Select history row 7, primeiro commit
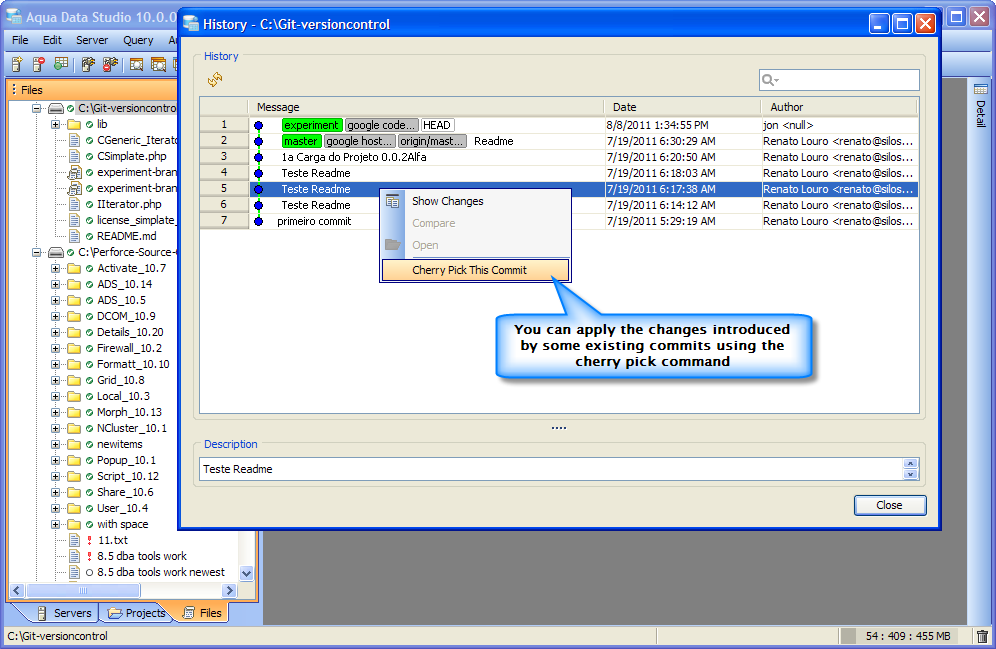Viewport: 996px width, 649px height. click(558, 221)
